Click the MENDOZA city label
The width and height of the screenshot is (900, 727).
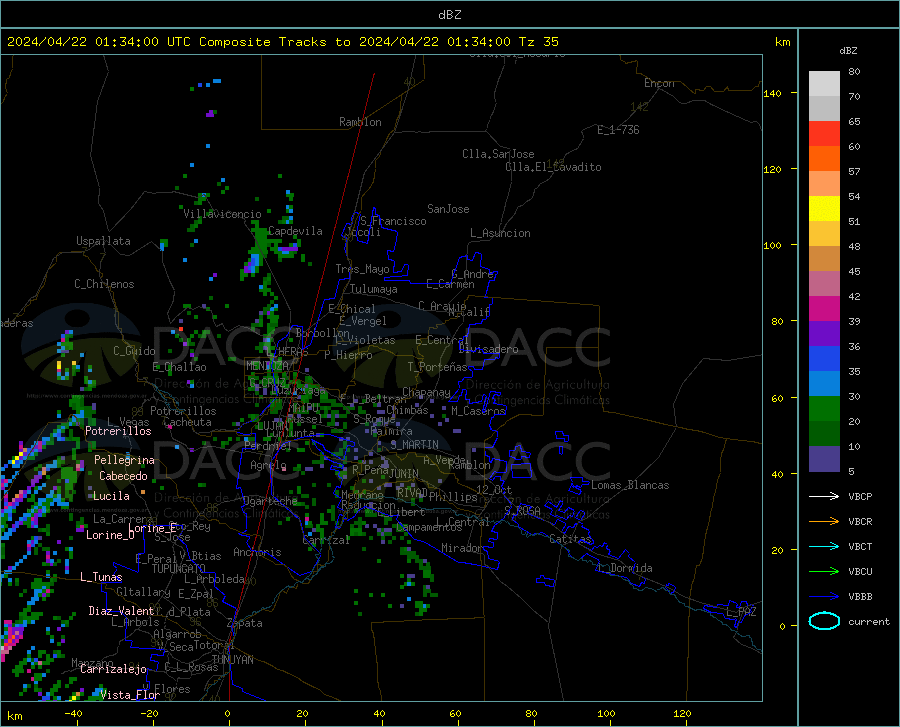point(267,366)
